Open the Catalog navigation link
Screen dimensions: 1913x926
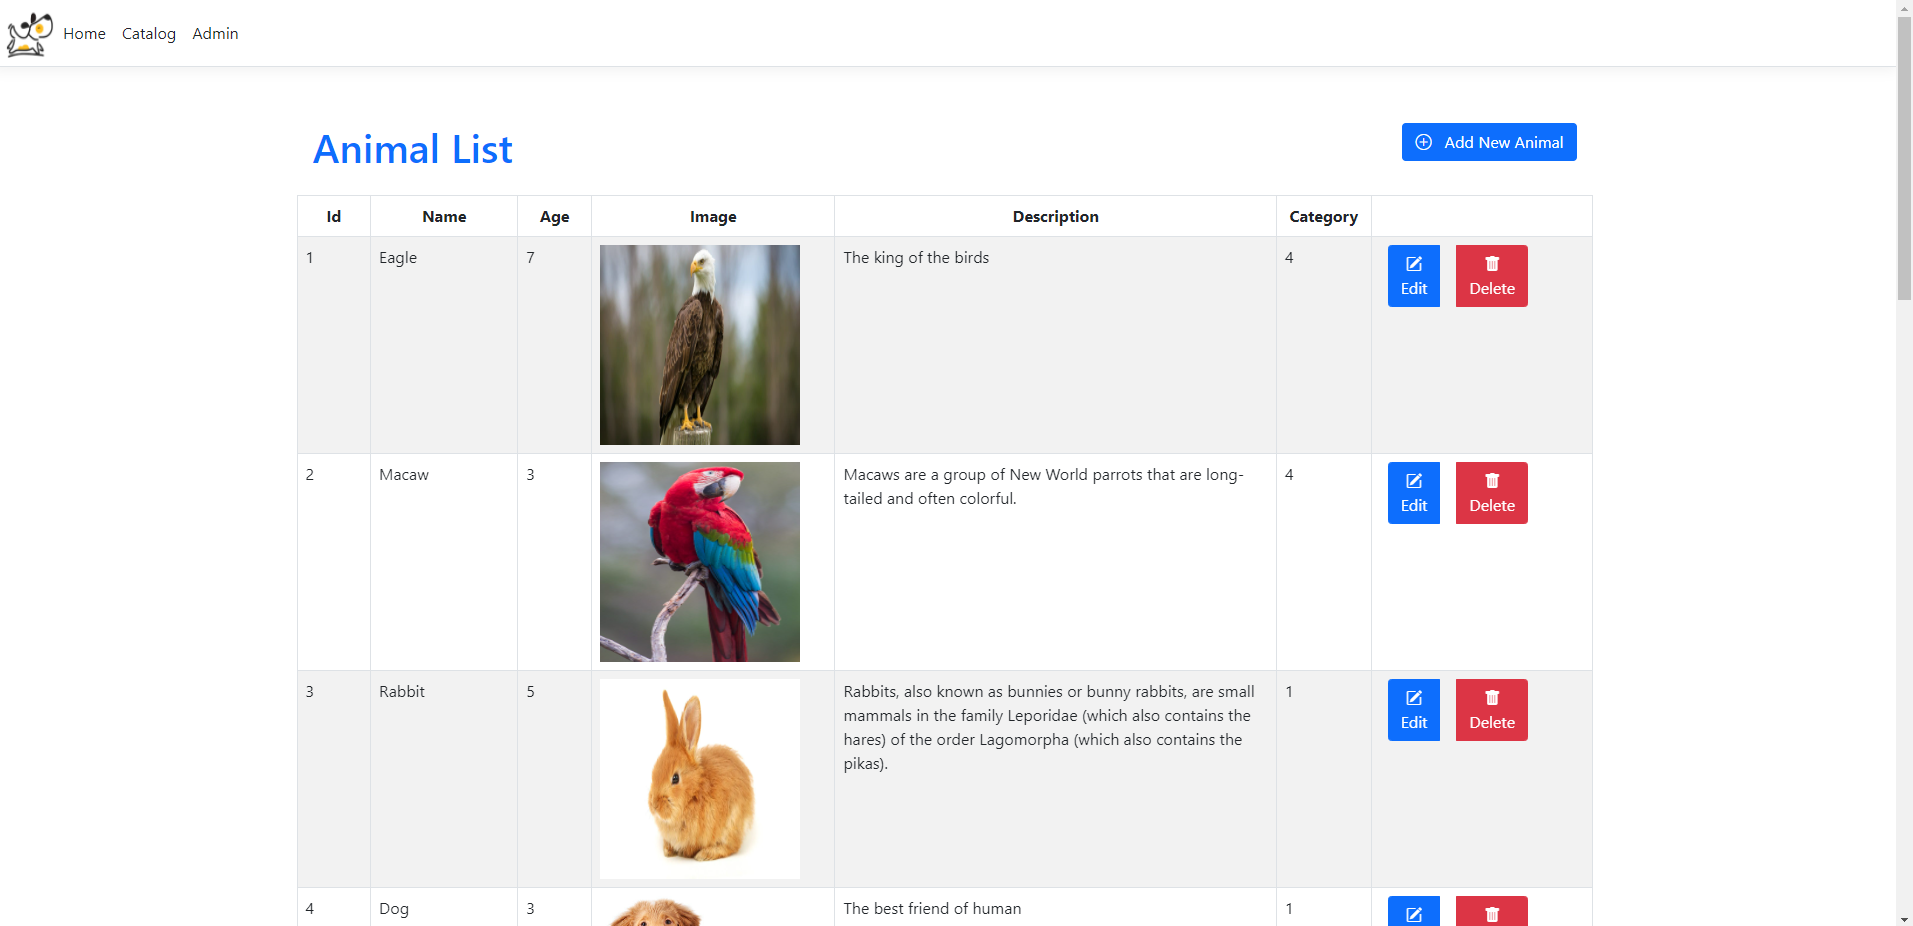click(148, 33)
